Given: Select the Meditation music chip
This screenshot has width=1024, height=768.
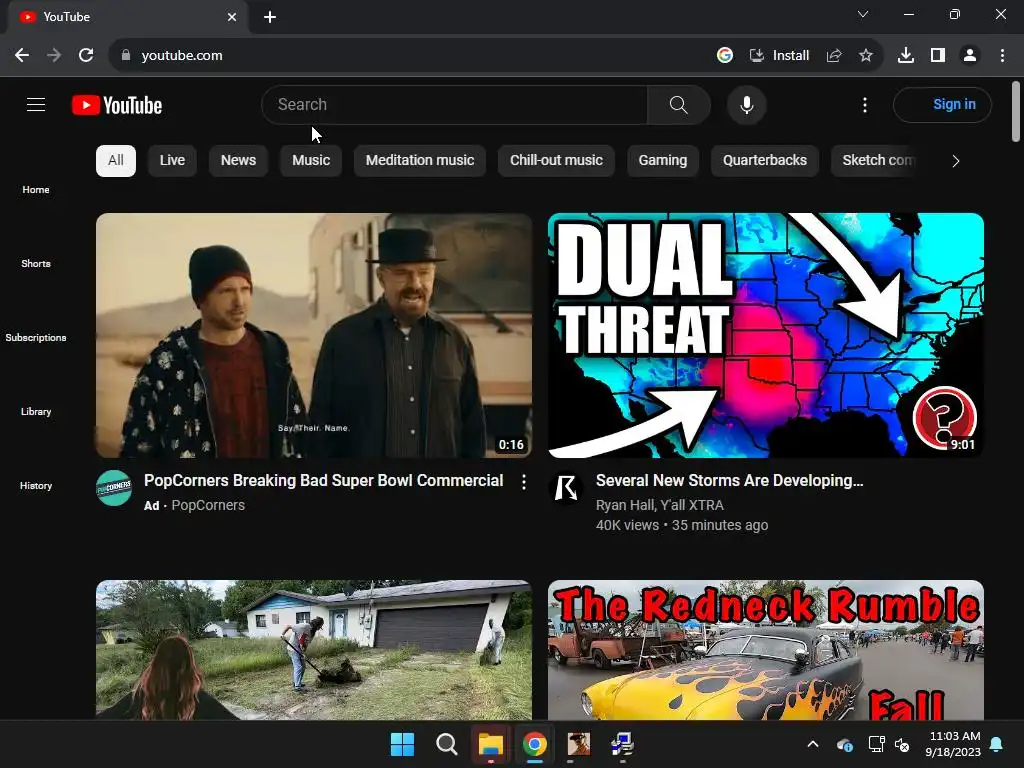Looking at the screenshot, I should coord(420,161).
